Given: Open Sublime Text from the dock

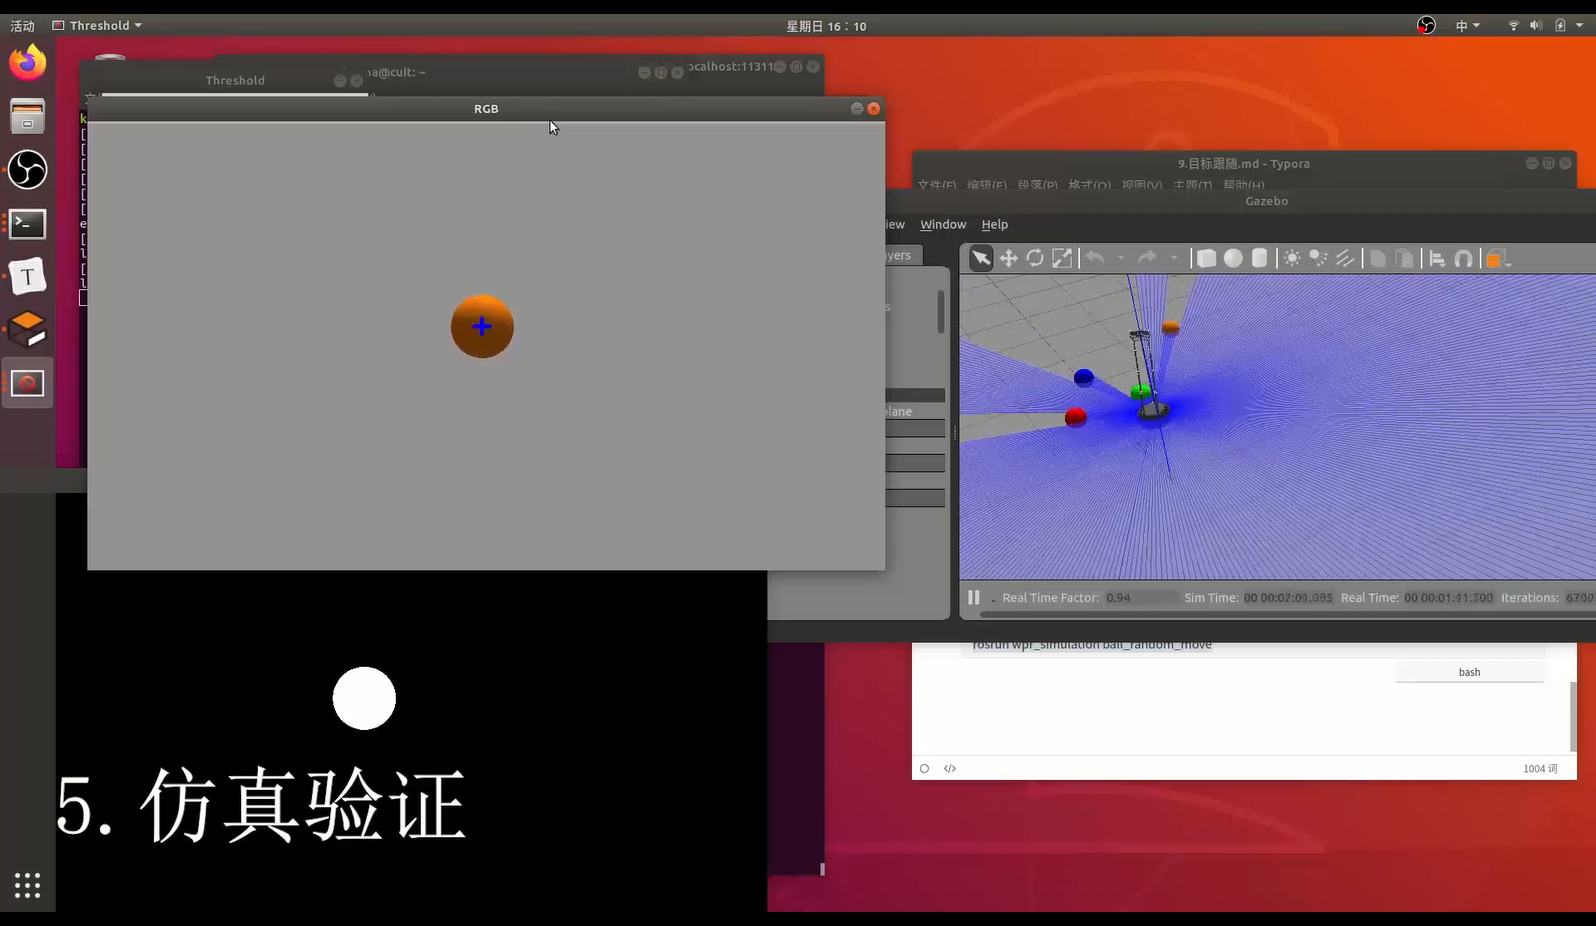Looking at the screenshot, I should 28,330.
